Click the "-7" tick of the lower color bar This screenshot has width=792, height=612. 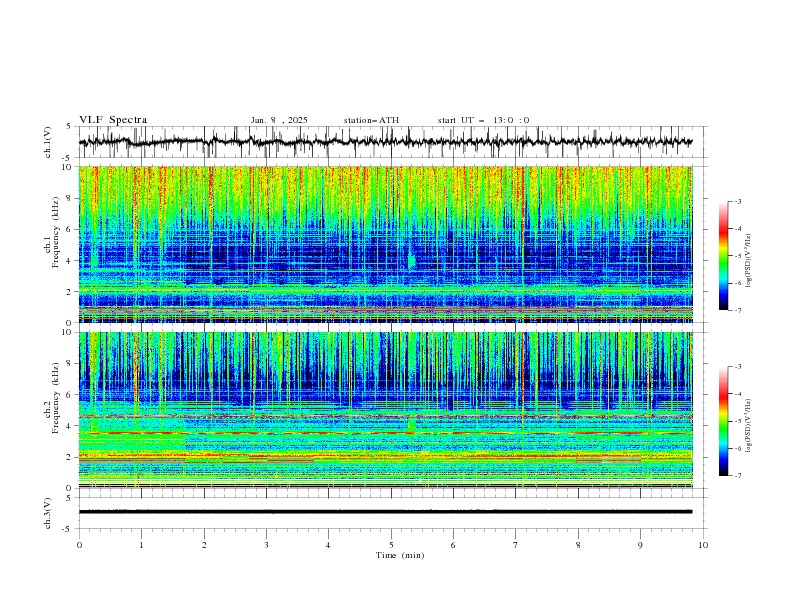coord(737,476)
